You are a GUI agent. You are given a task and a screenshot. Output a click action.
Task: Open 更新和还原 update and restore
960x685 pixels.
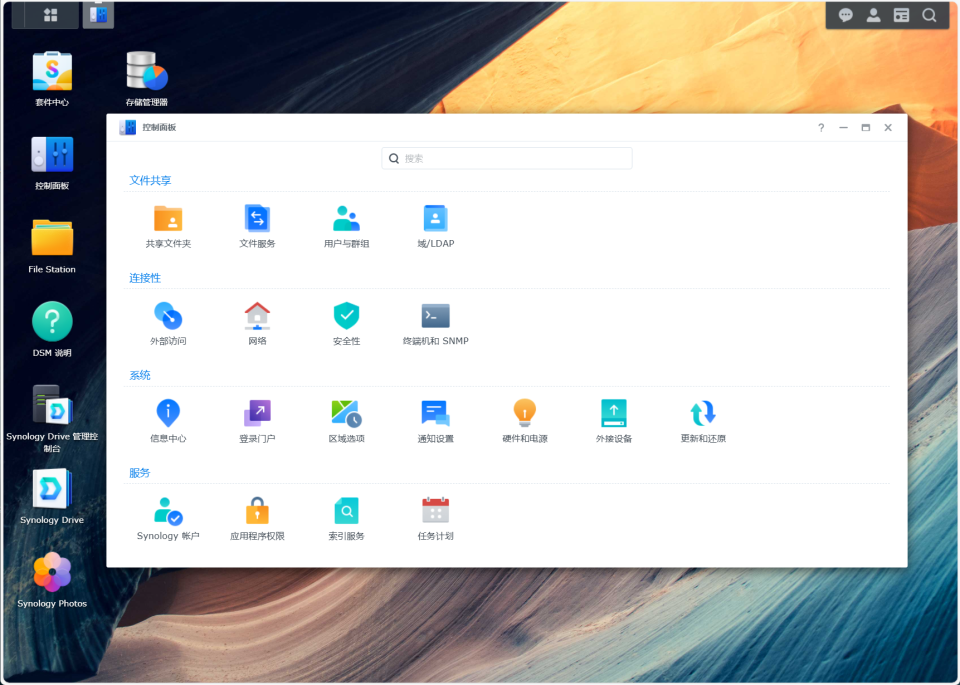coord(703,420)
